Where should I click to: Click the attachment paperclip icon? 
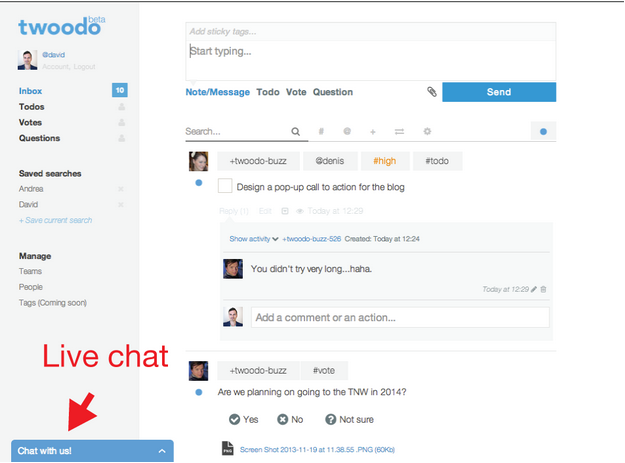click(432, 92)
